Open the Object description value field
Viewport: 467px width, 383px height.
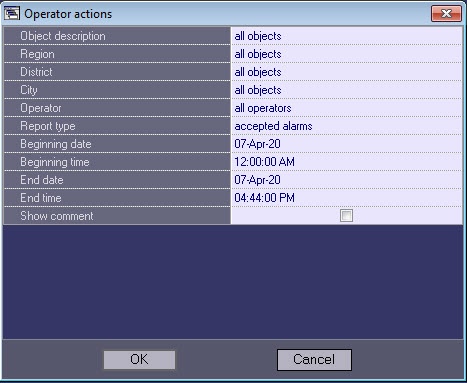(x=346, y=36)
